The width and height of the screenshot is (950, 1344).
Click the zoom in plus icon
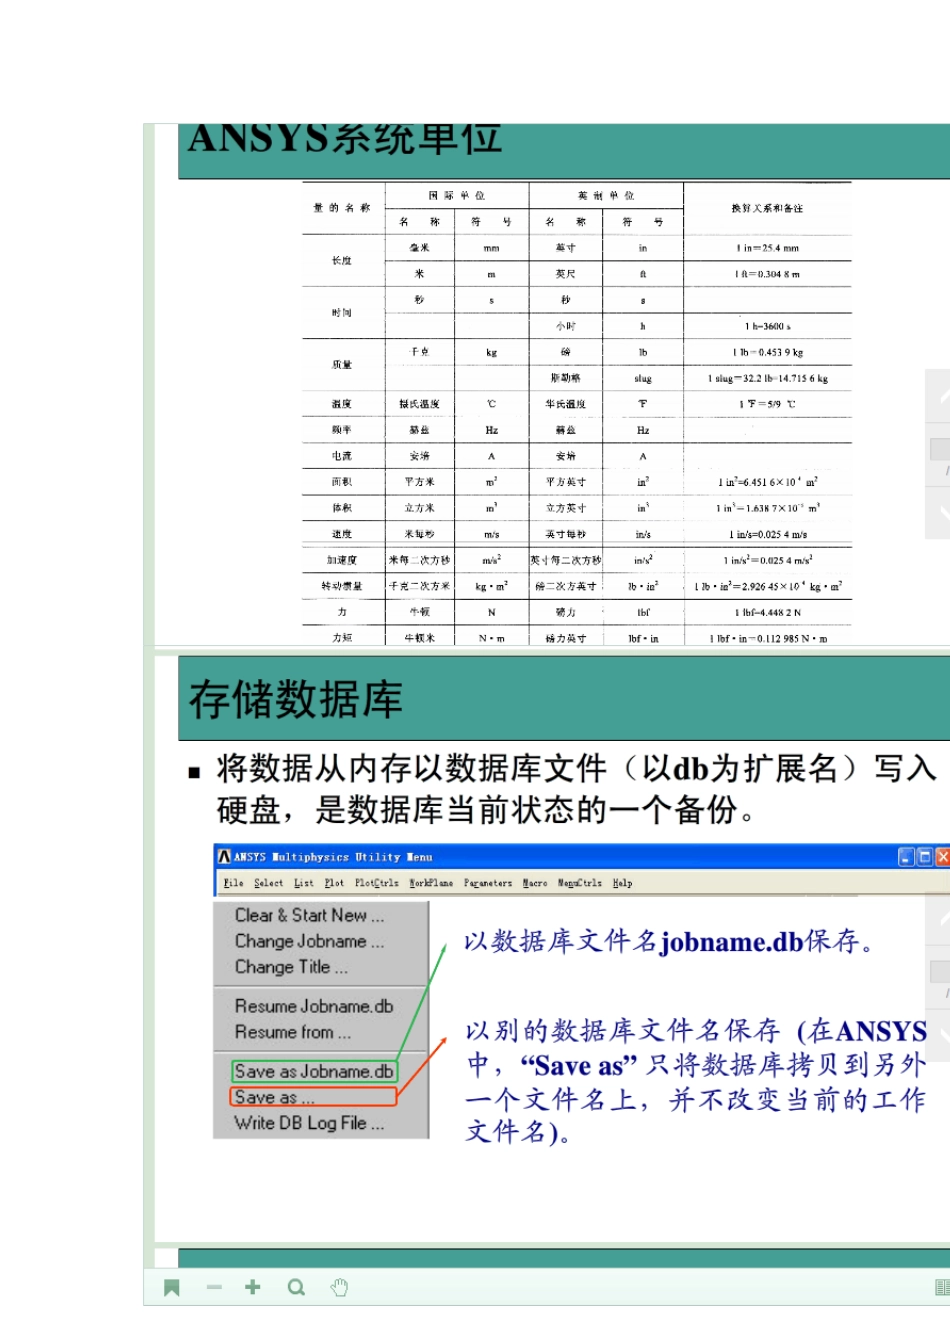pos(253,1287)
